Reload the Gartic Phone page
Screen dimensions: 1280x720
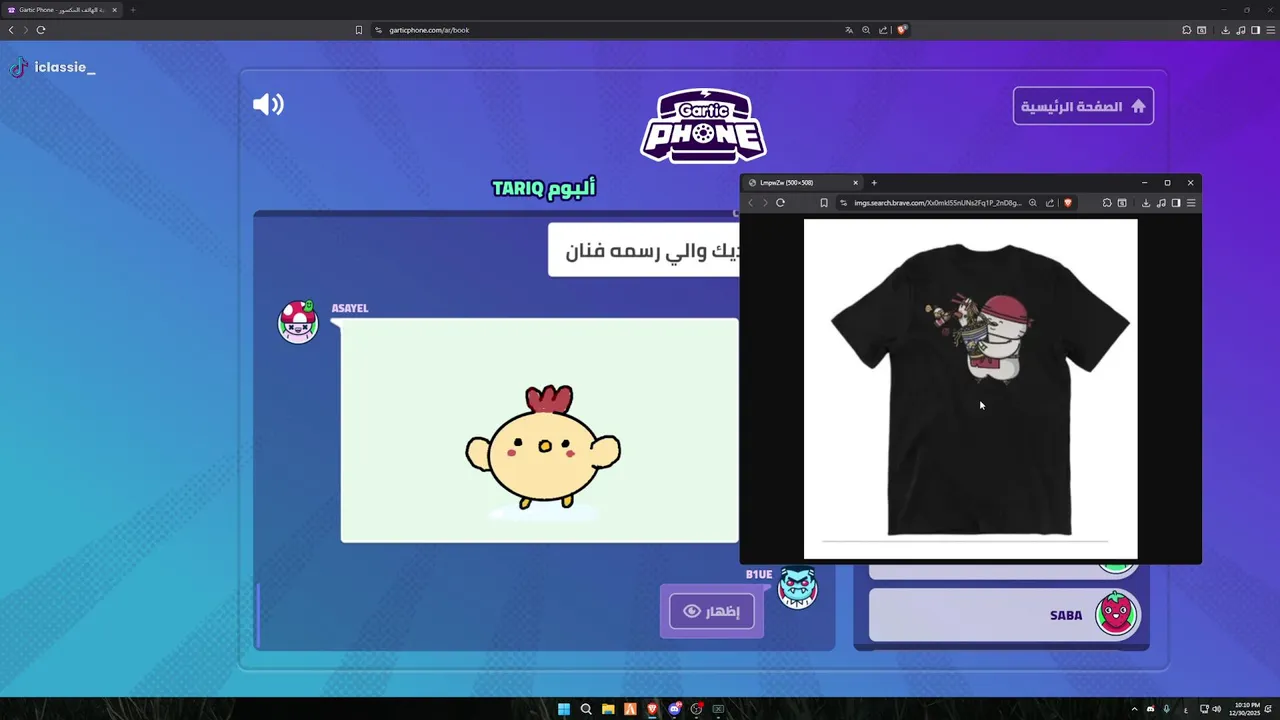click(41, 30)
